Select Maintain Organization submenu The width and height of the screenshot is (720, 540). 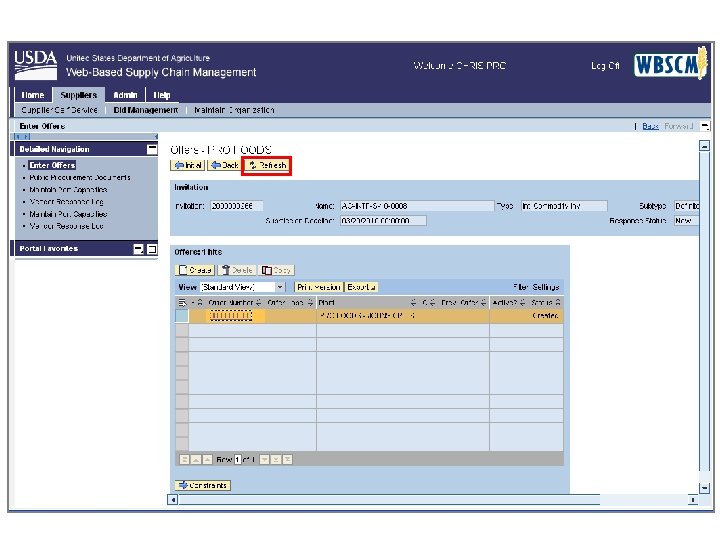(234, 110)
